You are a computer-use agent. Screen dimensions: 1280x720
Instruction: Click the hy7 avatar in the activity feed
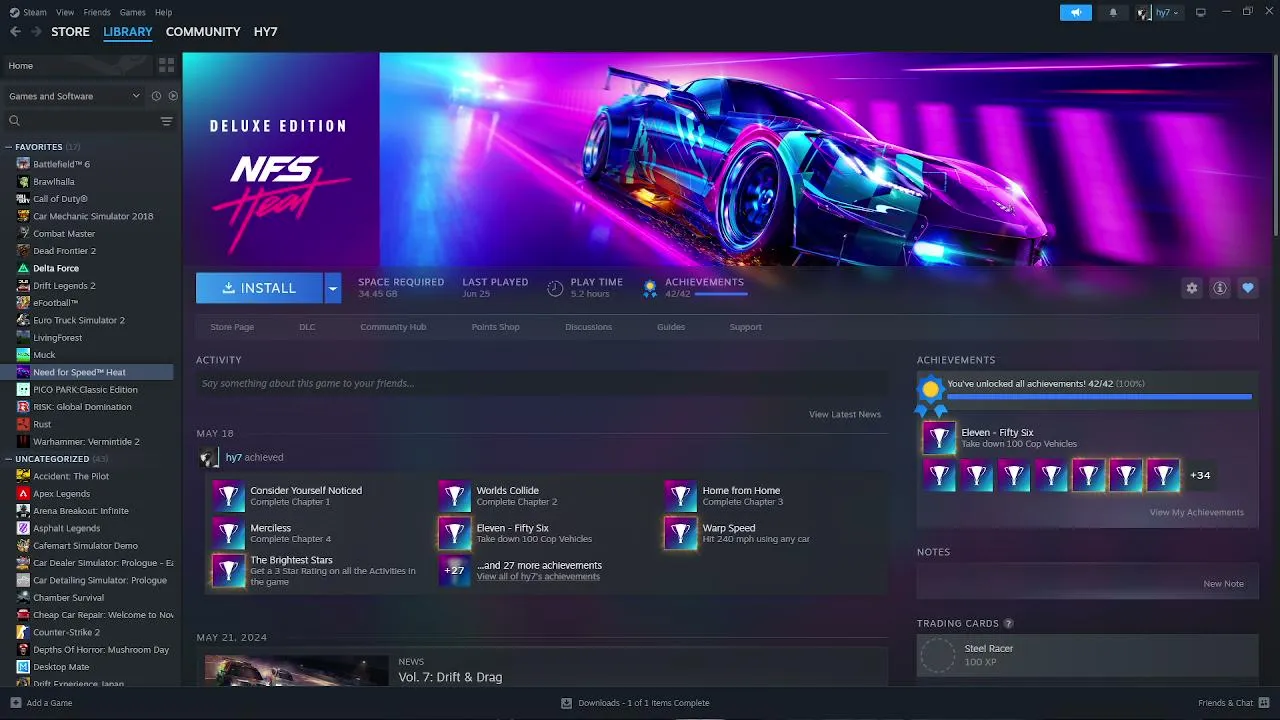(209, 458)
